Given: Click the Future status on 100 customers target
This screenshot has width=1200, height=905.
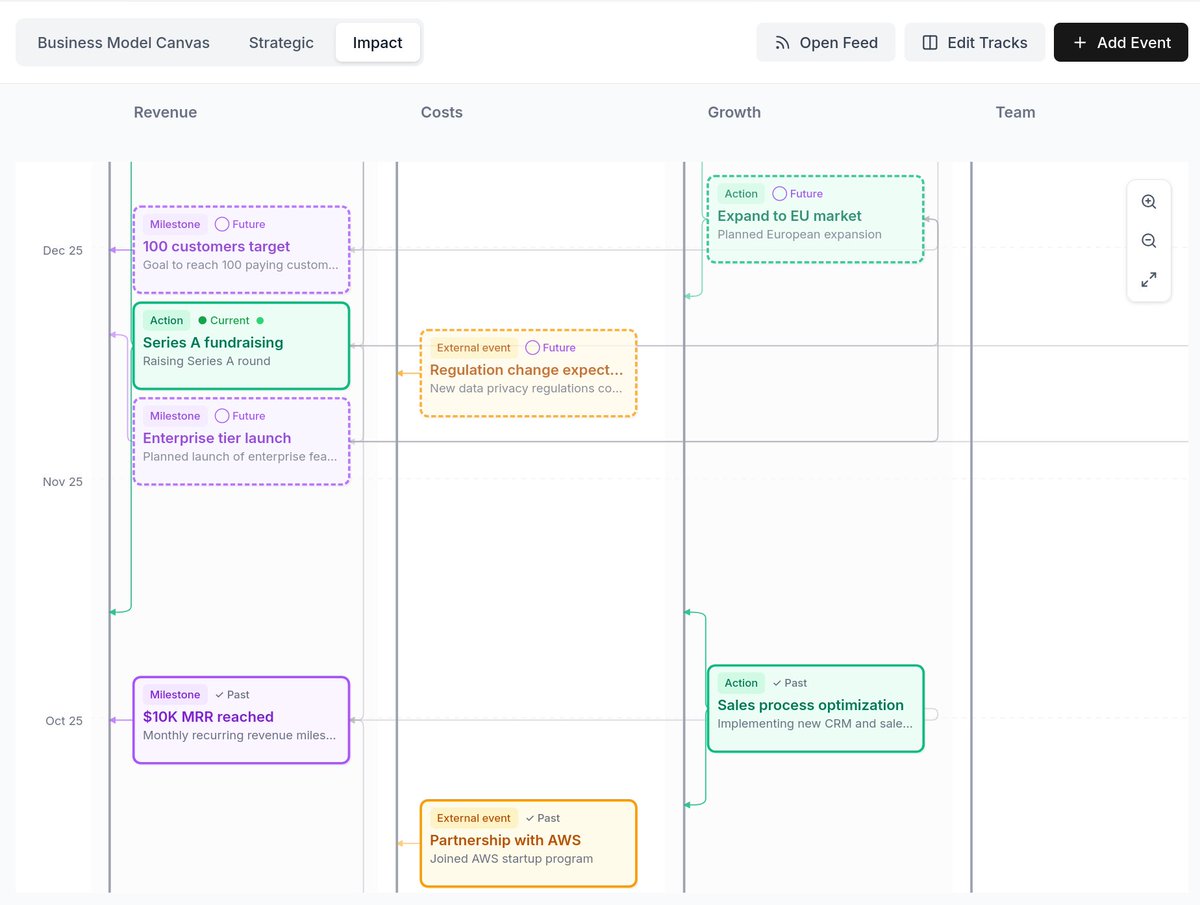Looking at the screenshot, I should pos(240,225).
